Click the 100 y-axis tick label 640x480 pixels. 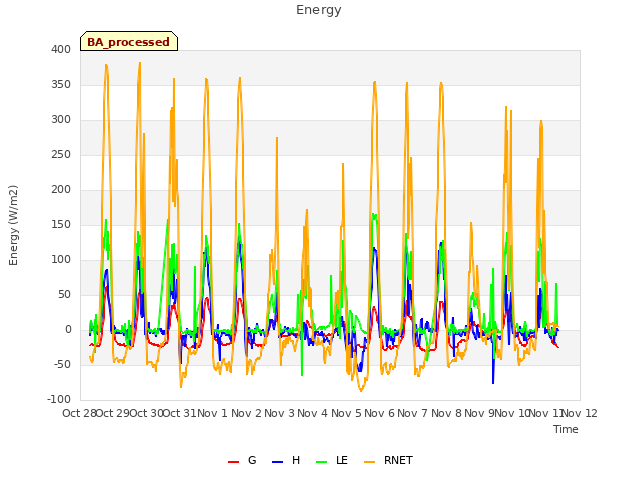pyautogui.click(x=61, y=260)
